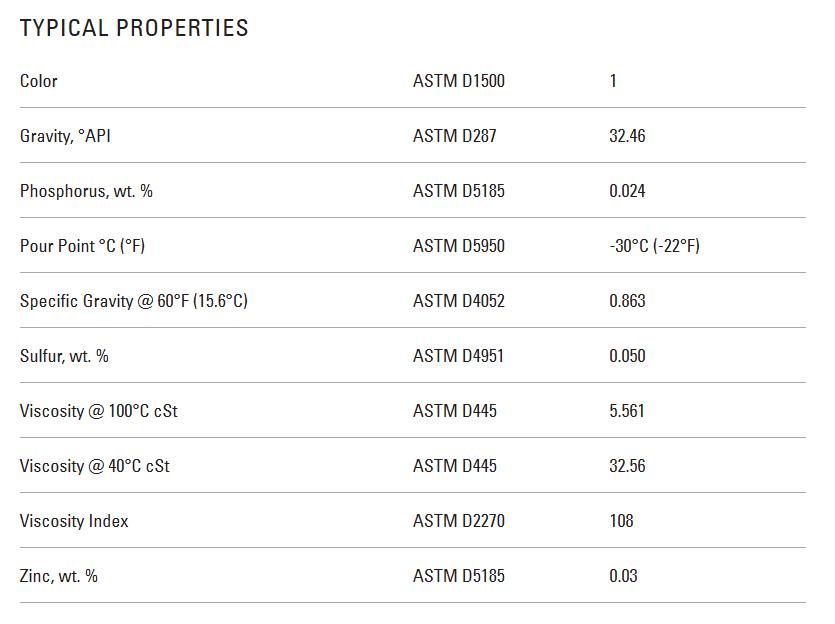Screen dimensions: 835x624
Task: Click the 32.46 gravity value
Action: pyautogui.click(x=627, y=136)
